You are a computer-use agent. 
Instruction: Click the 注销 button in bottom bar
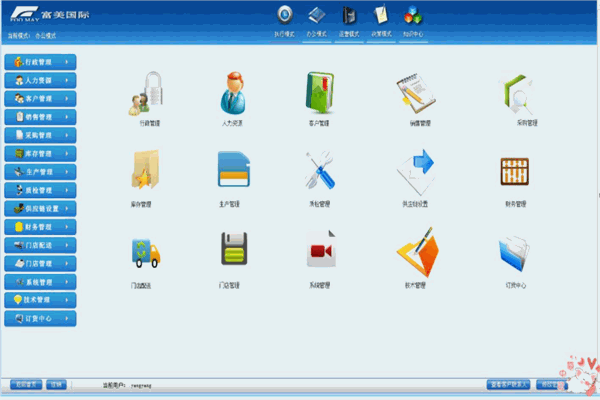tap(56, 384)
